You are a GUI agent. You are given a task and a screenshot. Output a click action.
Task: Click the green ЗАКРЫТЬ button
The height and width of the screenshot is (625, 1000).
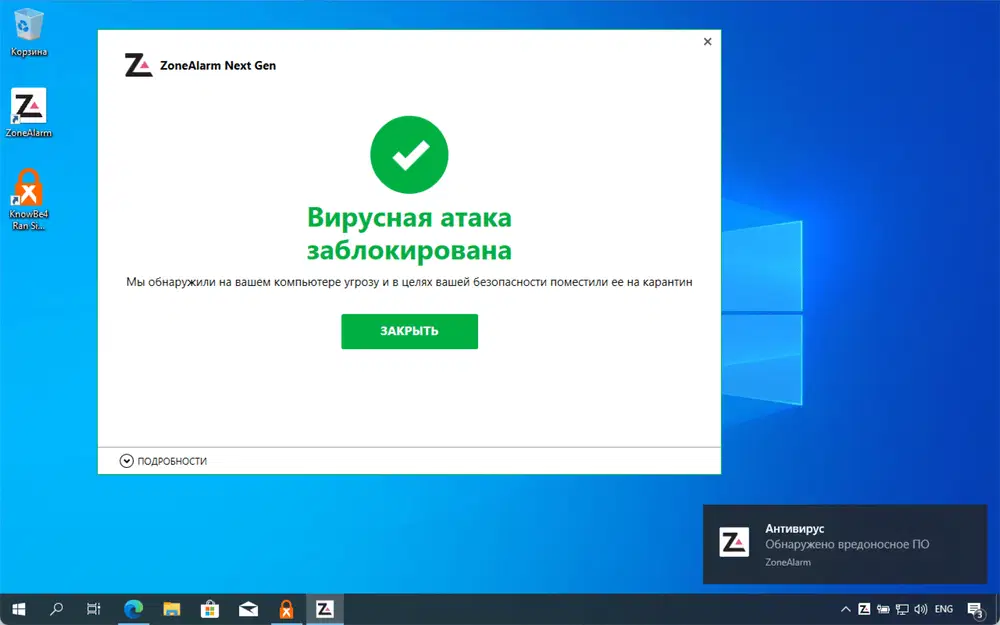tap(409, 331)
